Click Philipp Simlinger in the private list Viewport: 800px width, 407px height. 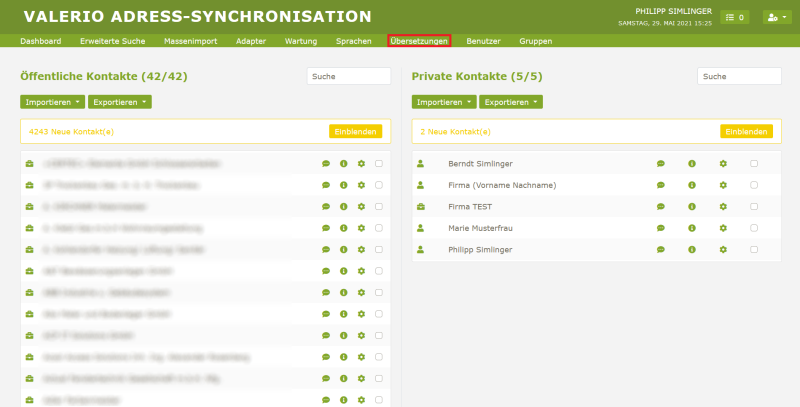(x=480, y=249)
